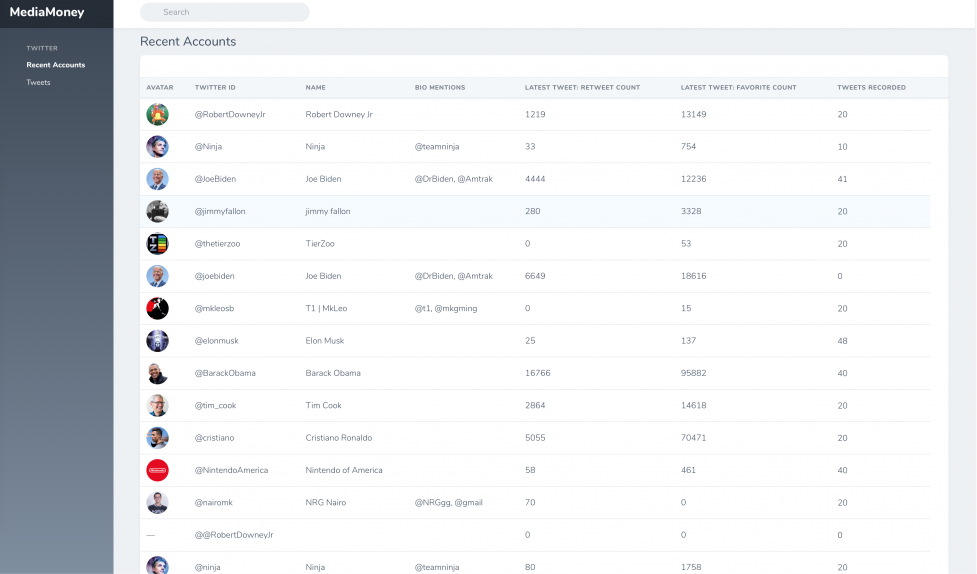This screenshot has width=977, height=574.
Task: Open Recent Accounts in the sidebar
Action: tap(56, 65)
